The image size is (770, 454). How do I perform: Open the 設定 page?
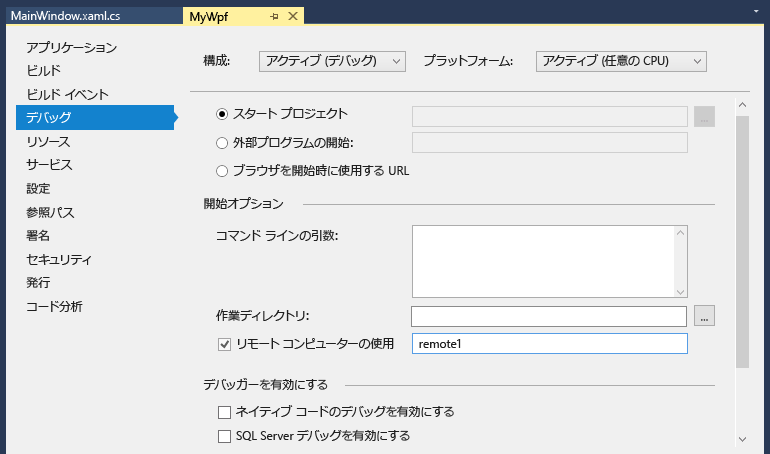tap(38, 188)
